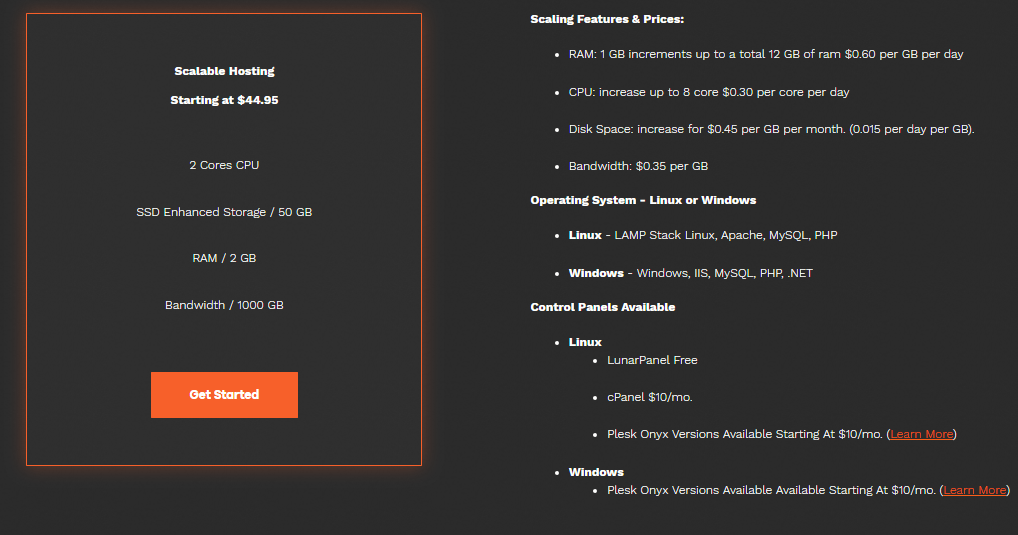Click SSD Enhanced Storage / 50 GB text
1018x535 pixels.
coord(224,212)
